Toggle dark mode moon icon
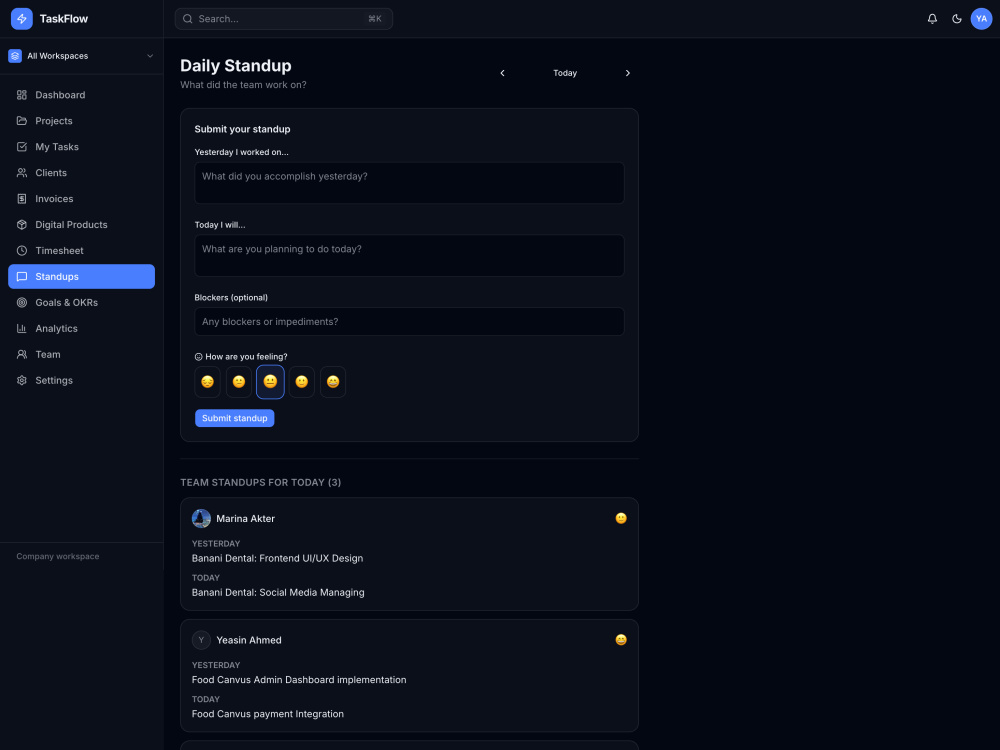The height and width of the screenshot is (750, 1000). 957,18
